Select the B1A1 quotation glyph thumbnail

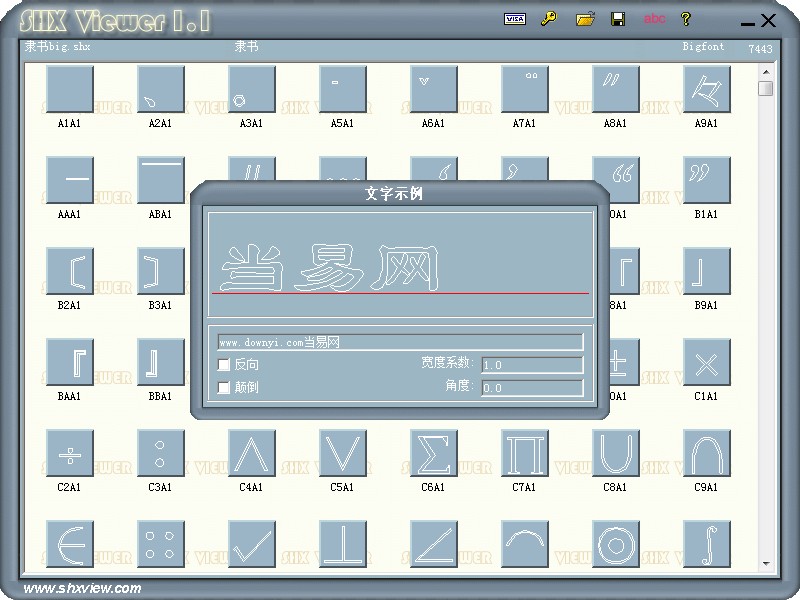pos(707,179)
